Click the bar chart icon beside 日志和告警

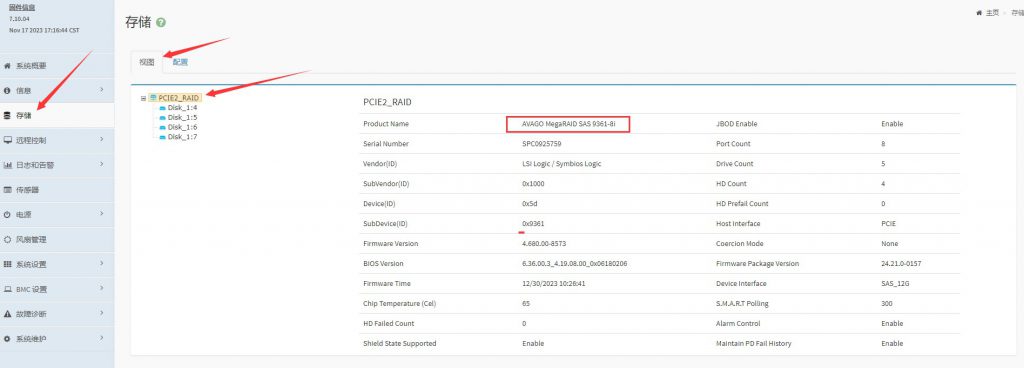pos(7,165)
